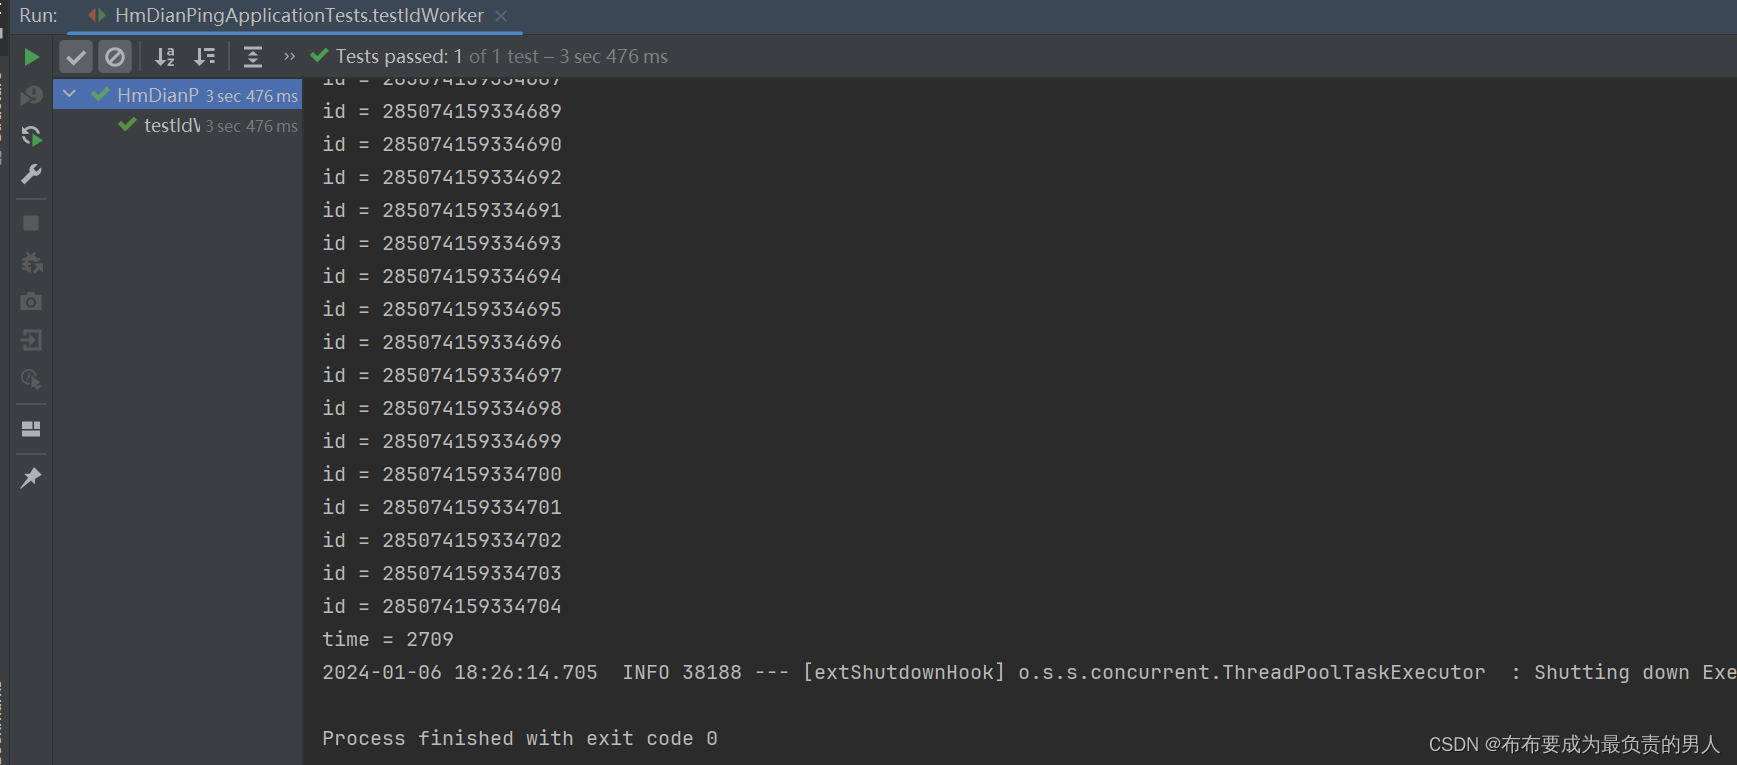Click the line 'id = 285074159334697'

[x=442, y=375]
